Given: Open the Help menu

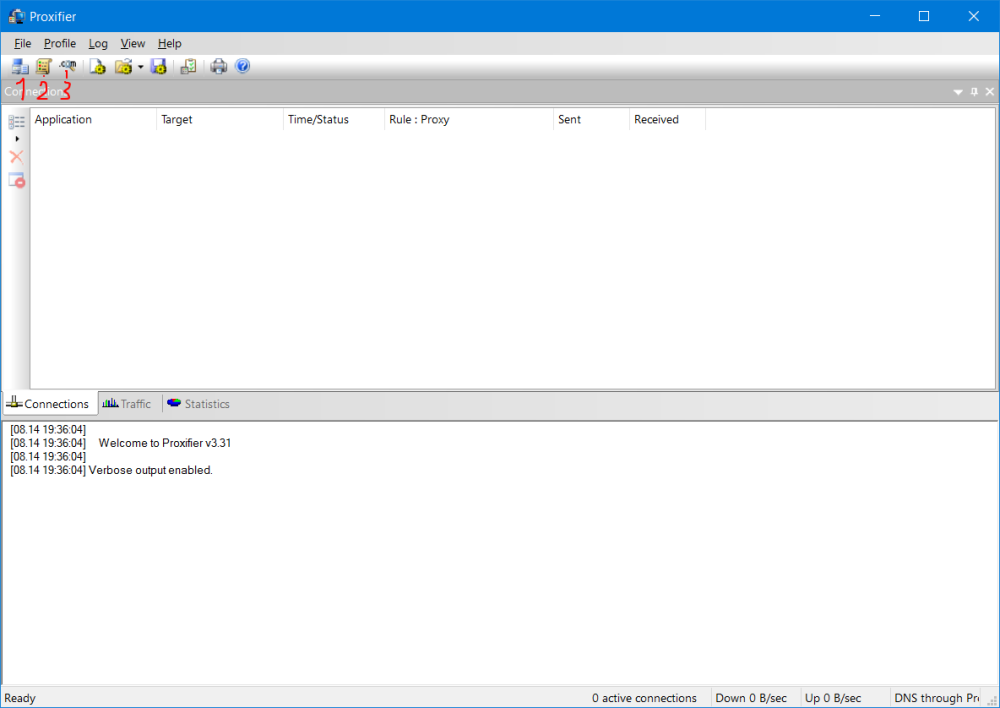Looking at the screenshot, I should click(170, 43).
